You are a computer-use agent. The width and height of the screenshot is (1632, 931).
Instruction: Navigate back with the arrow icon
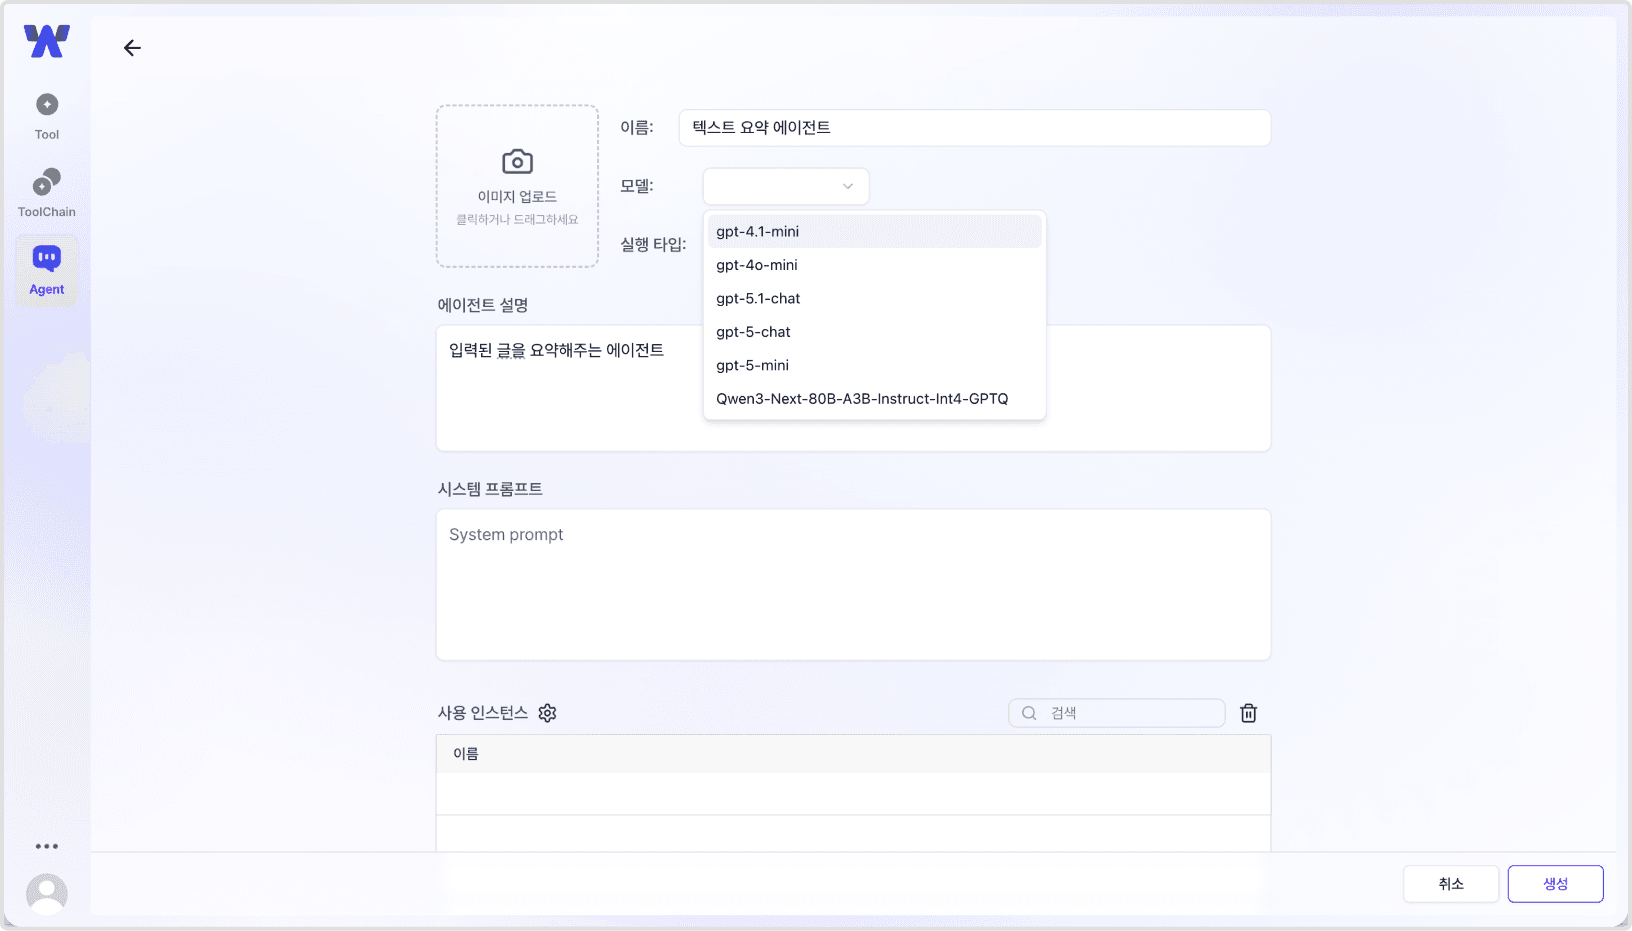[x=132, y=47]
